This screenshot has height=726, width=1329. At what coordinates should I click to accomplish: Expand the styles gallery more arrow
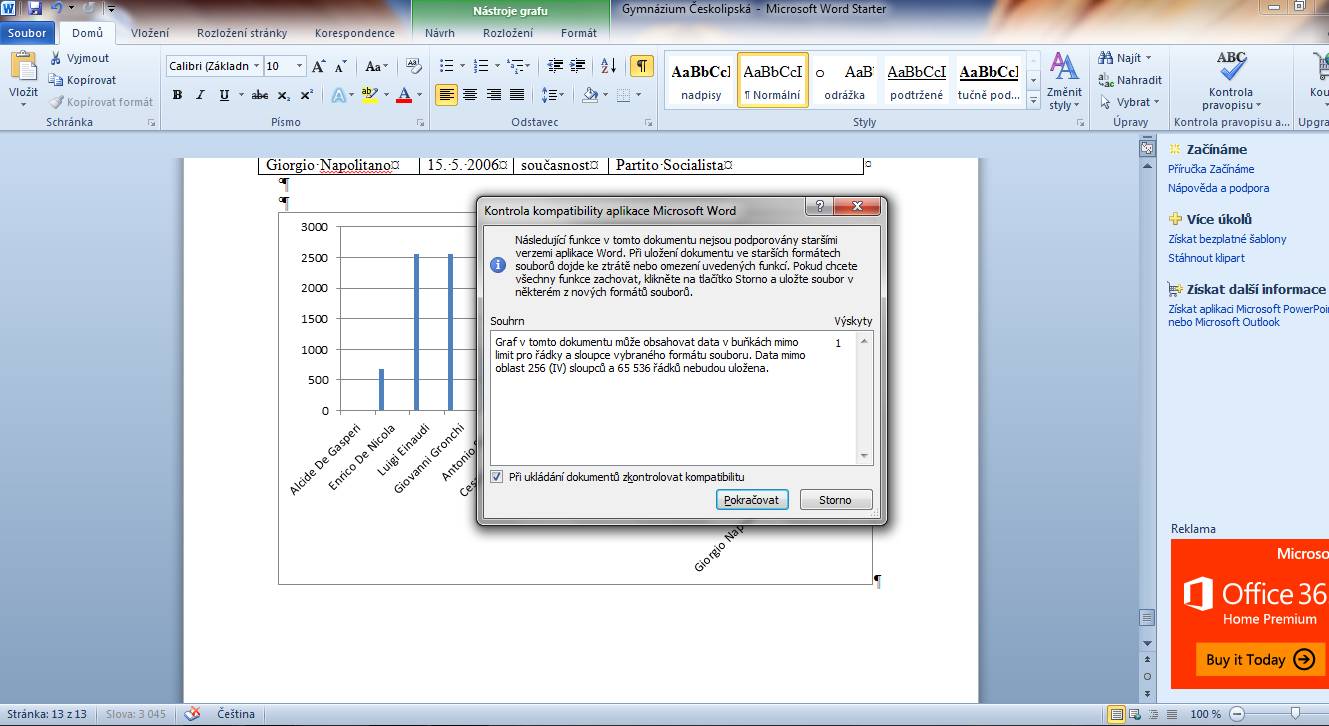1033,100
